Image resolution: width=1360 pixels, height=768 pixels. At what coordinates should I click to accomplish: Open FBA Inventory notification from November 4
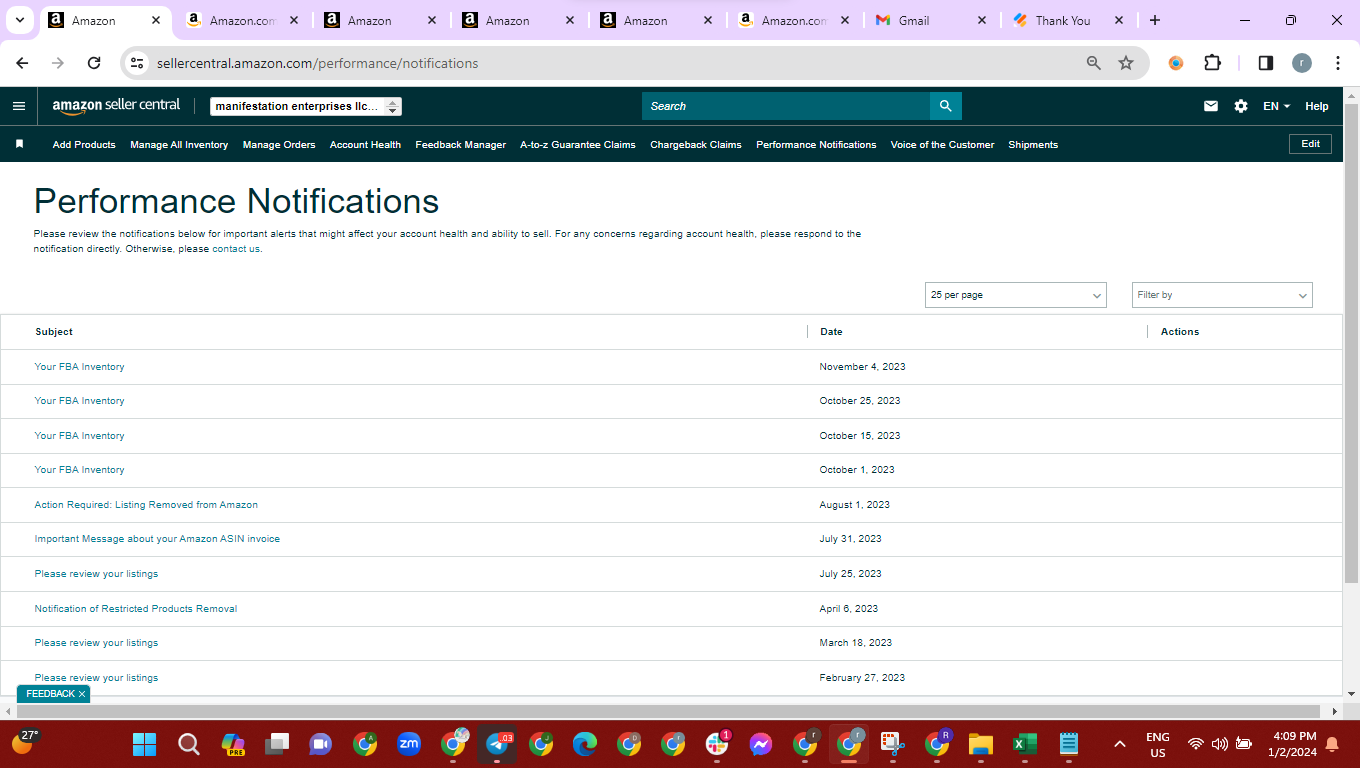(x=80, y=367)
